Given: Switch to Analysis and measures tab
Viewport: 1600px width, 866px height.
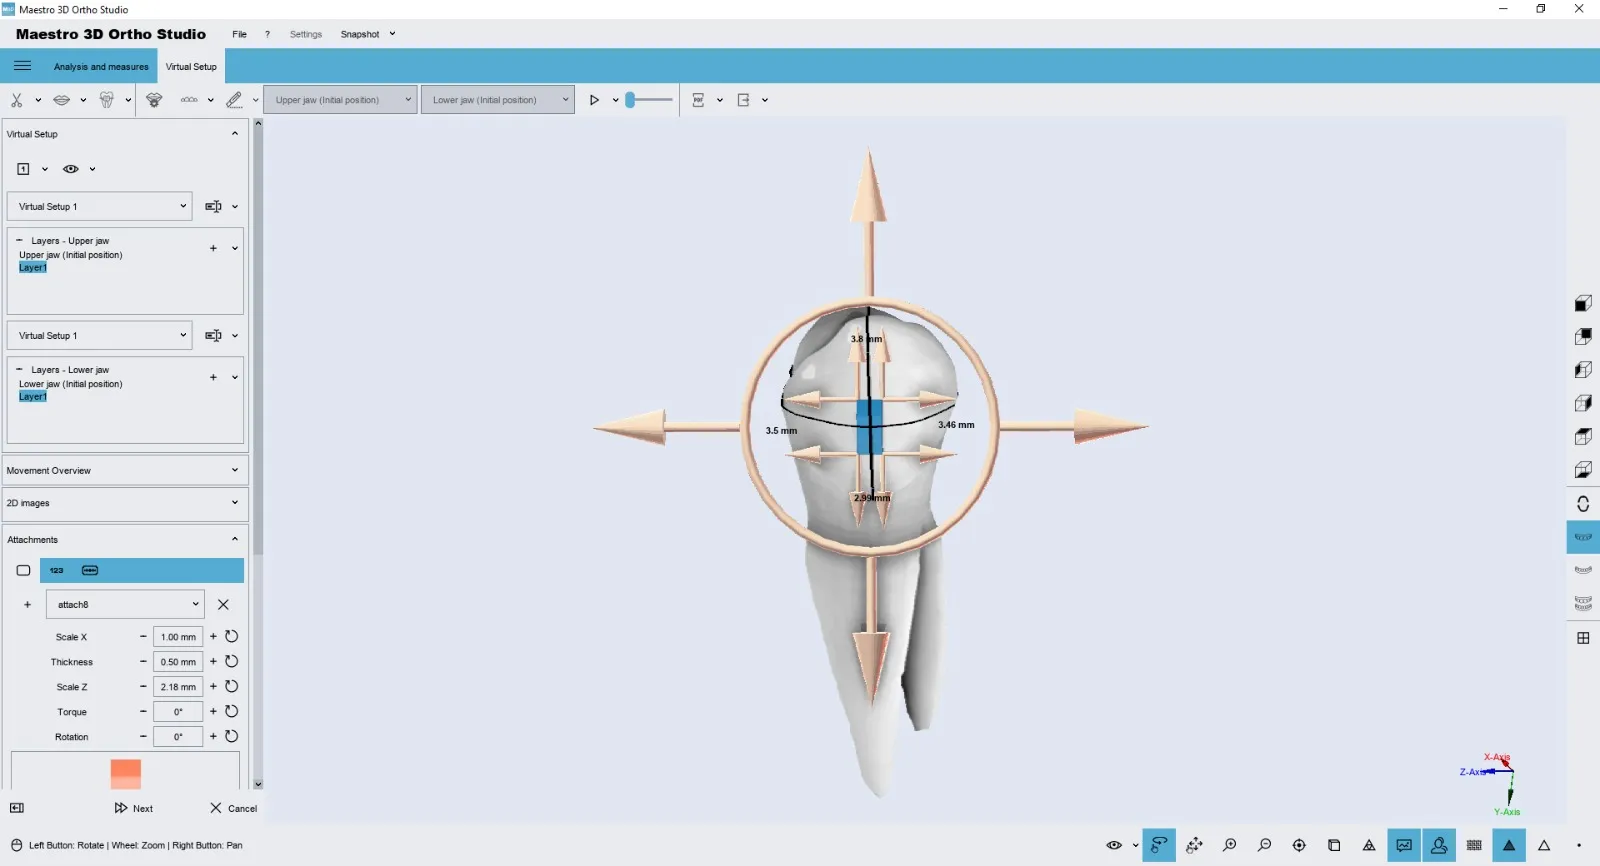Looking at the screenshot, I should (101, 67).
